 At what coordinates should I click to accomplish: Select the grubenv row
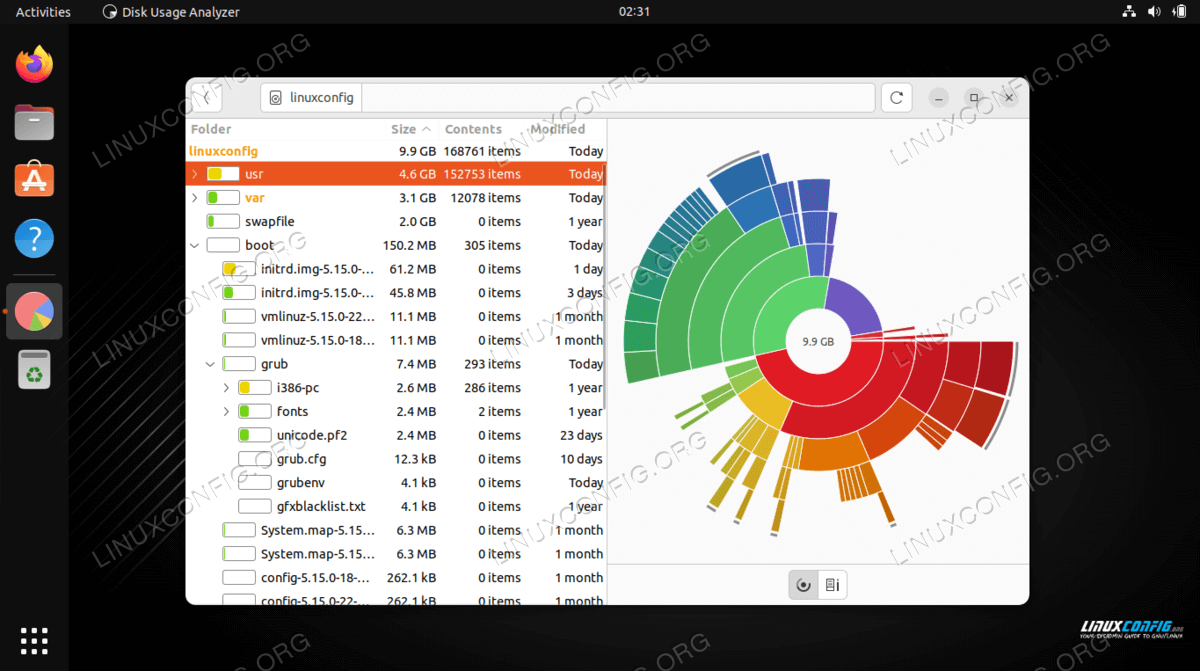click(396, 483)
